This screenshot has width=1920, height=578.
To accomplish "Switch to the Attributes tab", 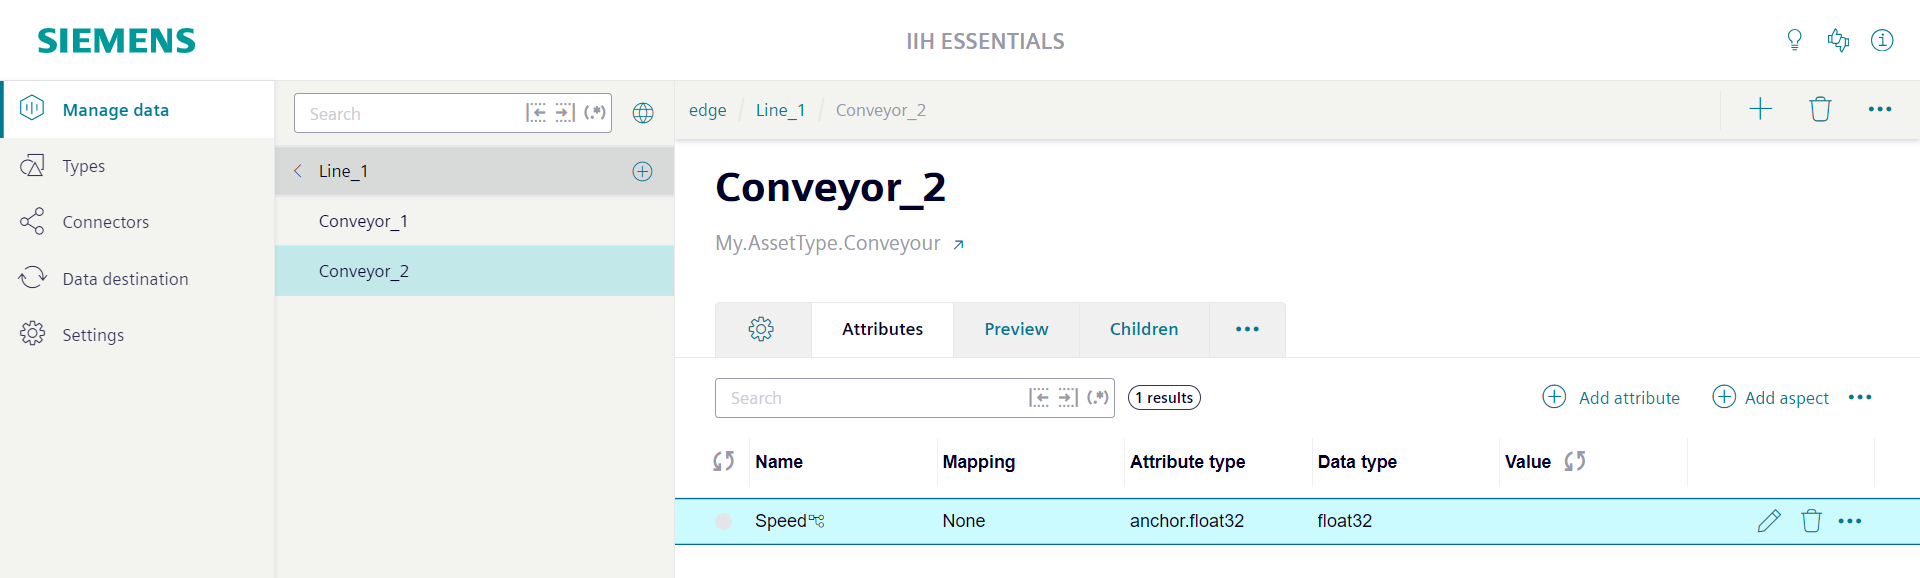I will [x=882, y=329].
